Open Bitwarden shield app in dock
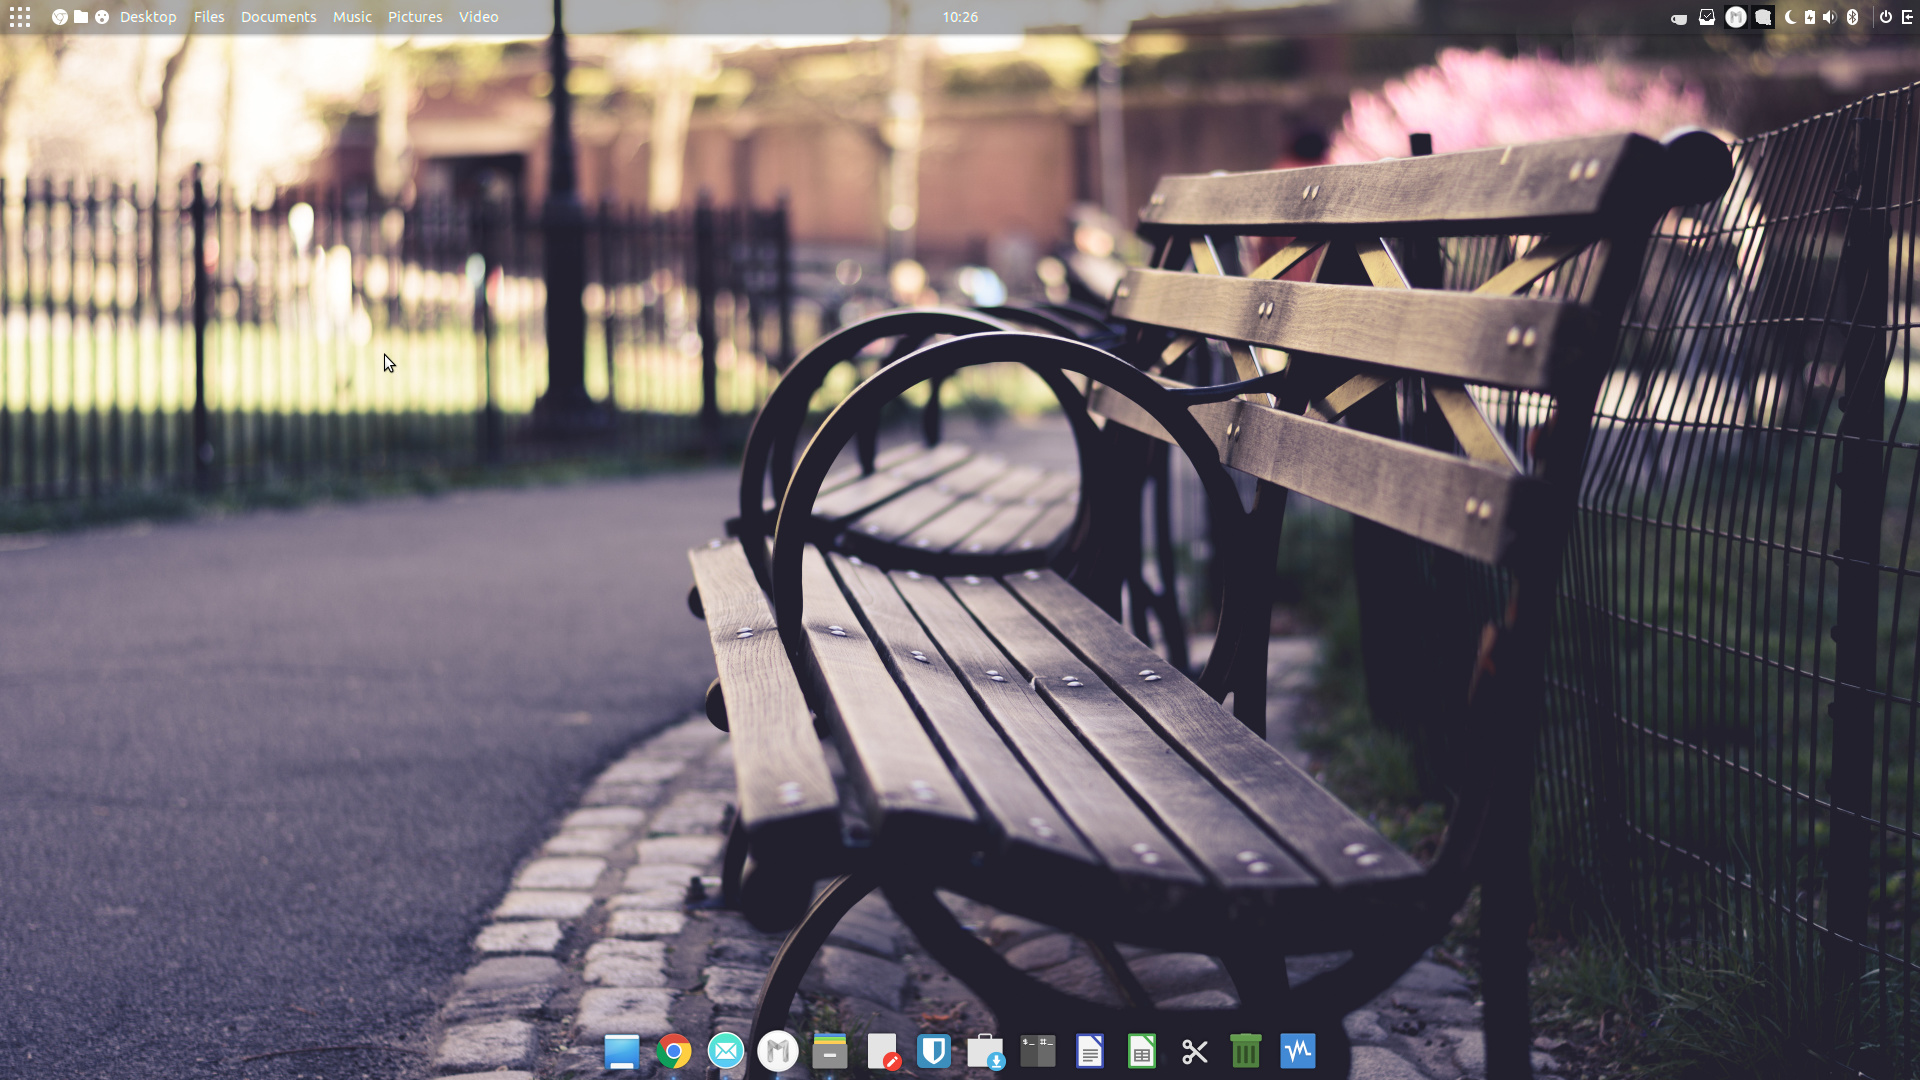This screenshot has height=1080, width=1920. tap(934, 1052)
